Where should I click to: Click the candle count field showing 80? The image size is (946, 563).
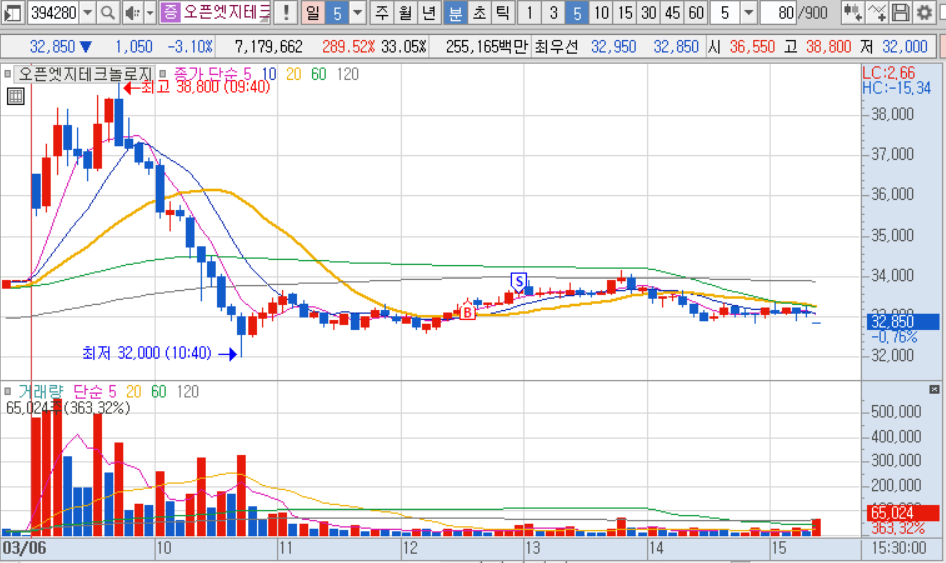pyautogui.click(x=779, y=12)
